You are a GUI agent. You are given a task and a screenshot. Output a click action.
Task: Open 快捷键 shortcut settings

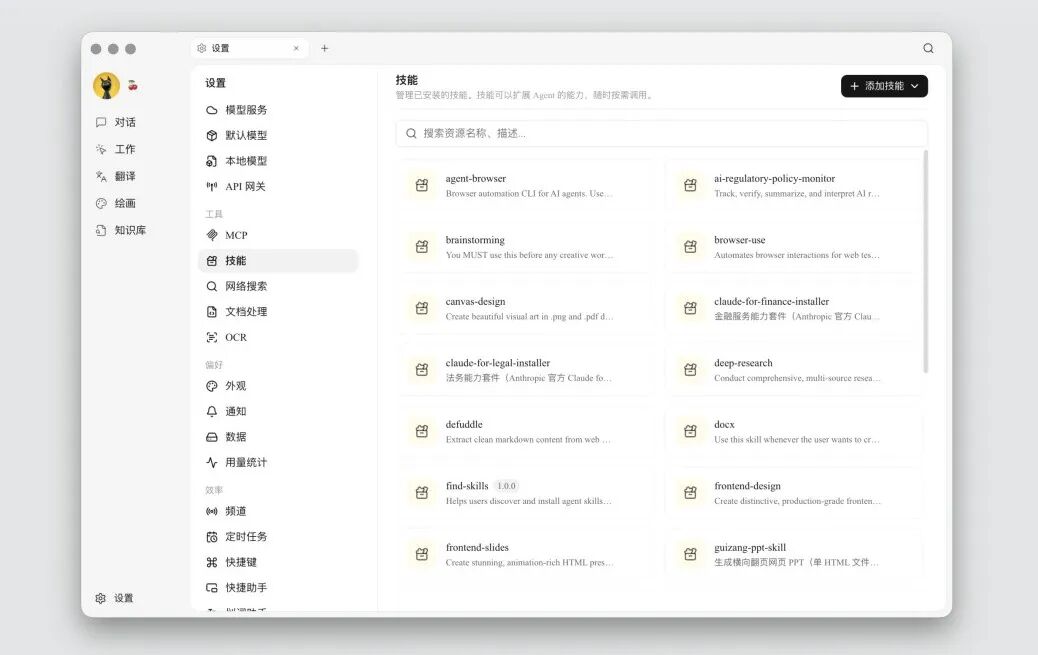coord(278,562)
